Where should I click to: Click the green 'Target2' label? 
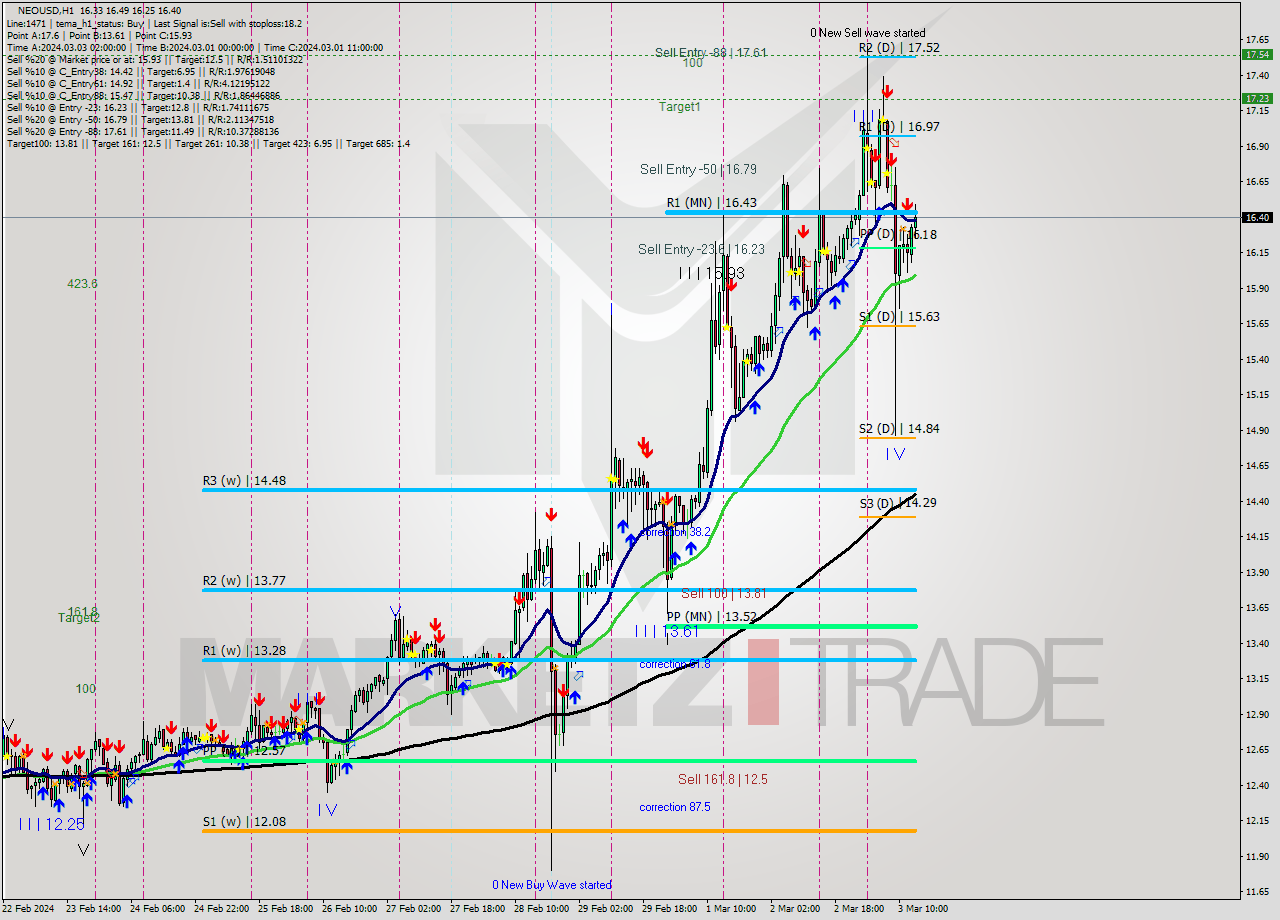[x=79, y=618]
